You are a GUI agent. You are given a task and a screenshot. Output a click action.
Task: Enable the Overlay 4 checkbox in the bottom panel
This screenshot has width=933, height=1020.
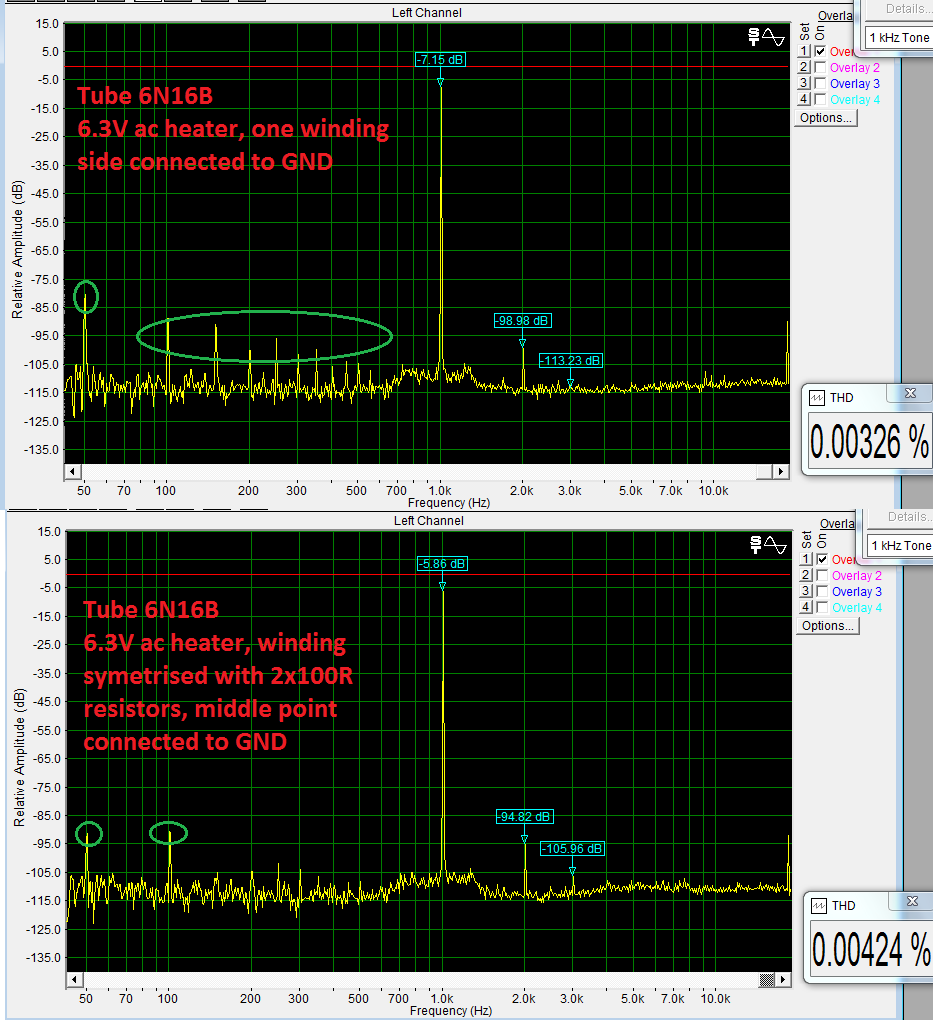coord(822,607)
